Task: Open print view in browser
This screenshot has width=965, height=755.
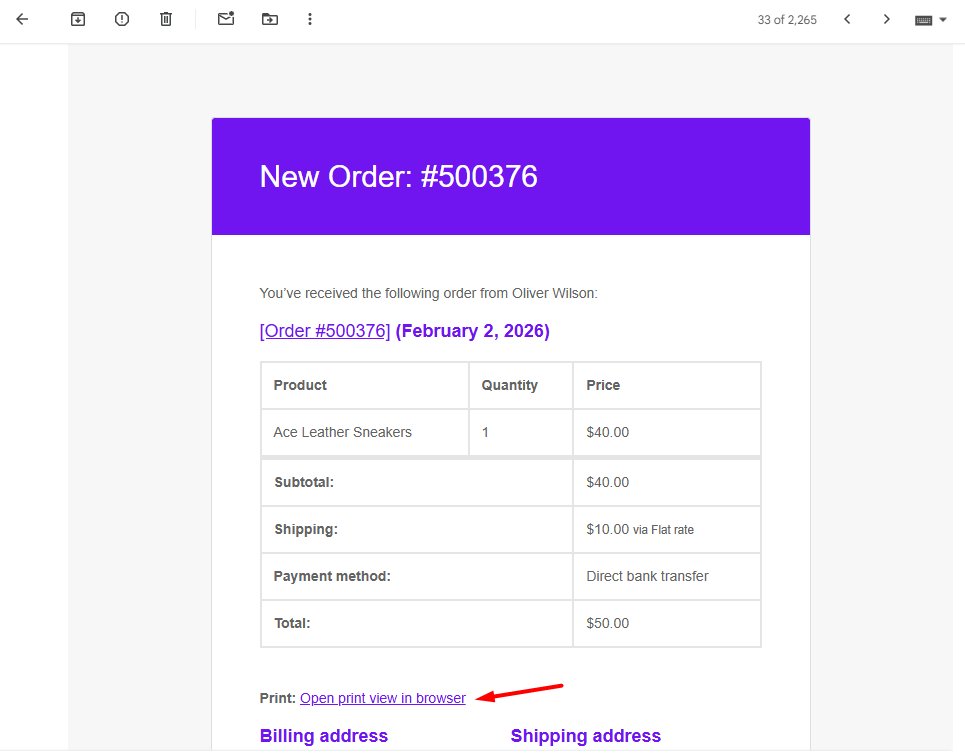Action: (382, 697)
